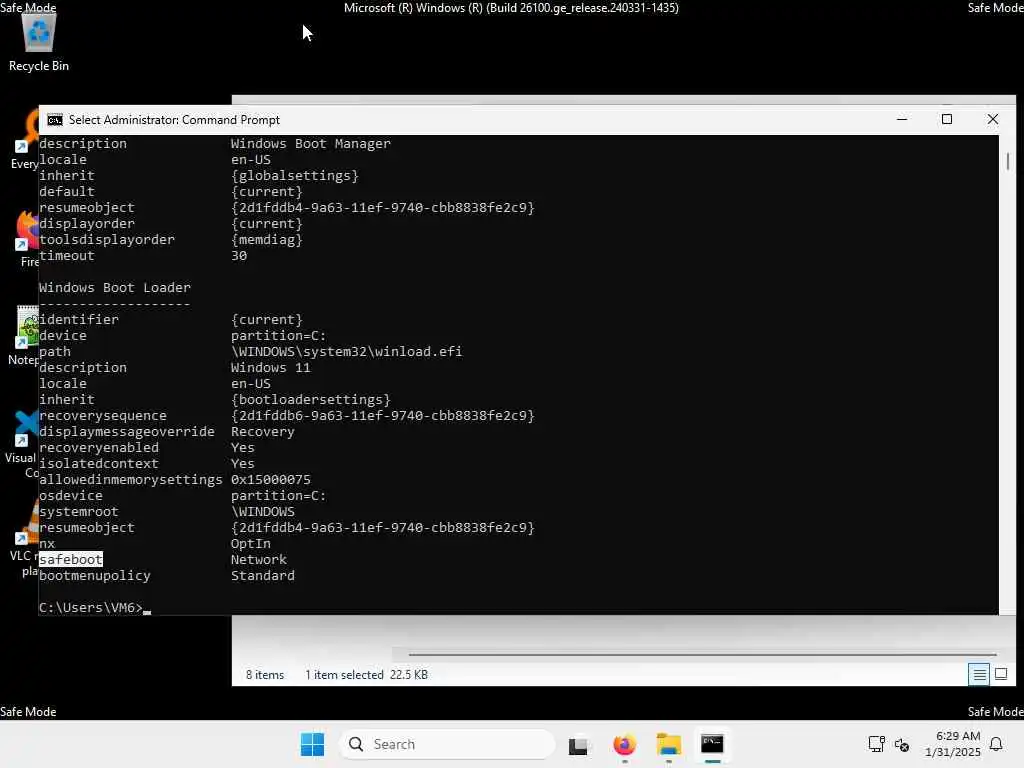Open Task View on the taskbar
1024x768 pixels.
coord(578,744)
